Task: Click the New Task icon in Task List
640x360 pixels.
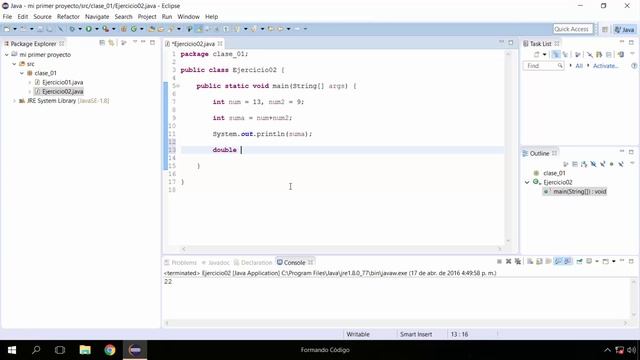Action: [536, 54]
